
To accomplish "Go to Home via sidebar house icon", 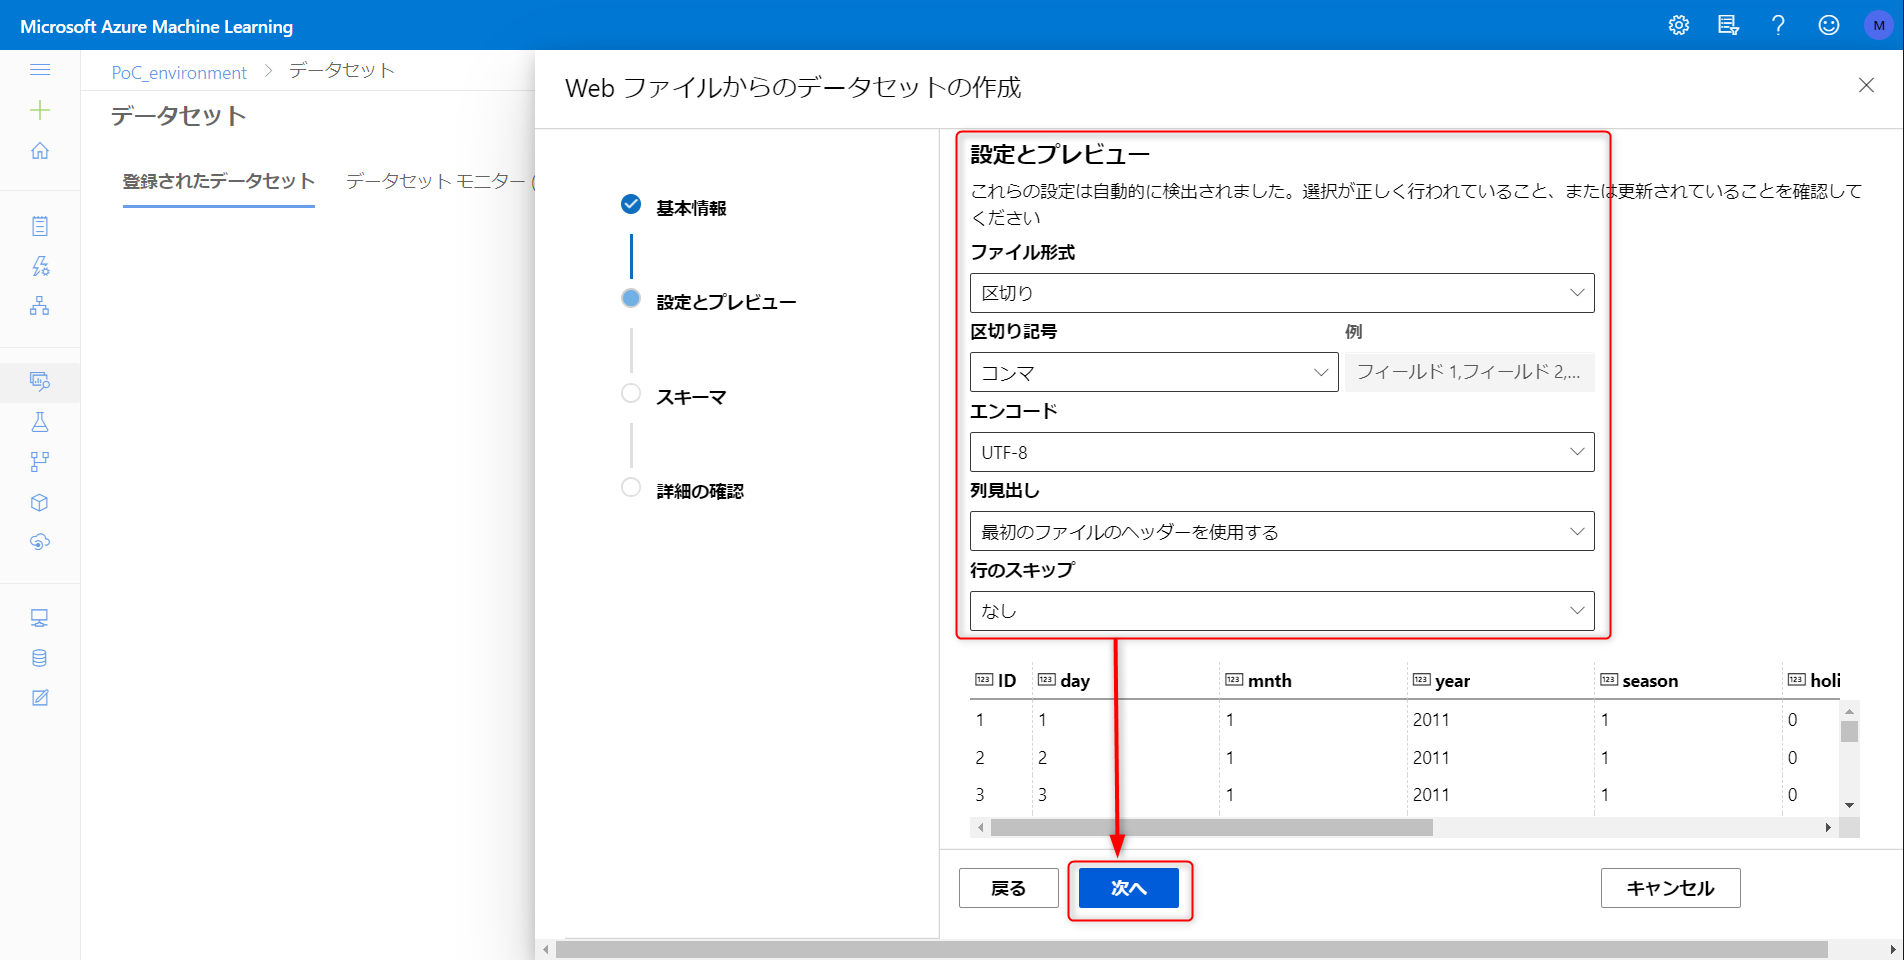I will (x=40, y=151).
